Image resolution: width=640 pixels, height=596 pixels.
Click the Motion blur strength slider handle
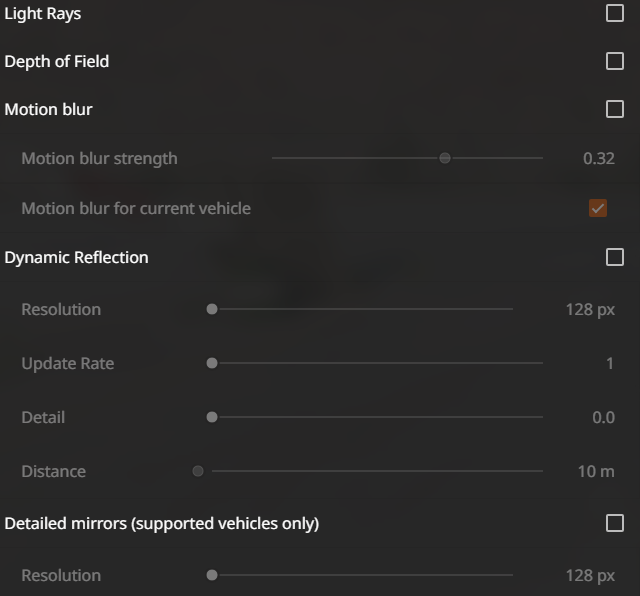pos(445,158)
